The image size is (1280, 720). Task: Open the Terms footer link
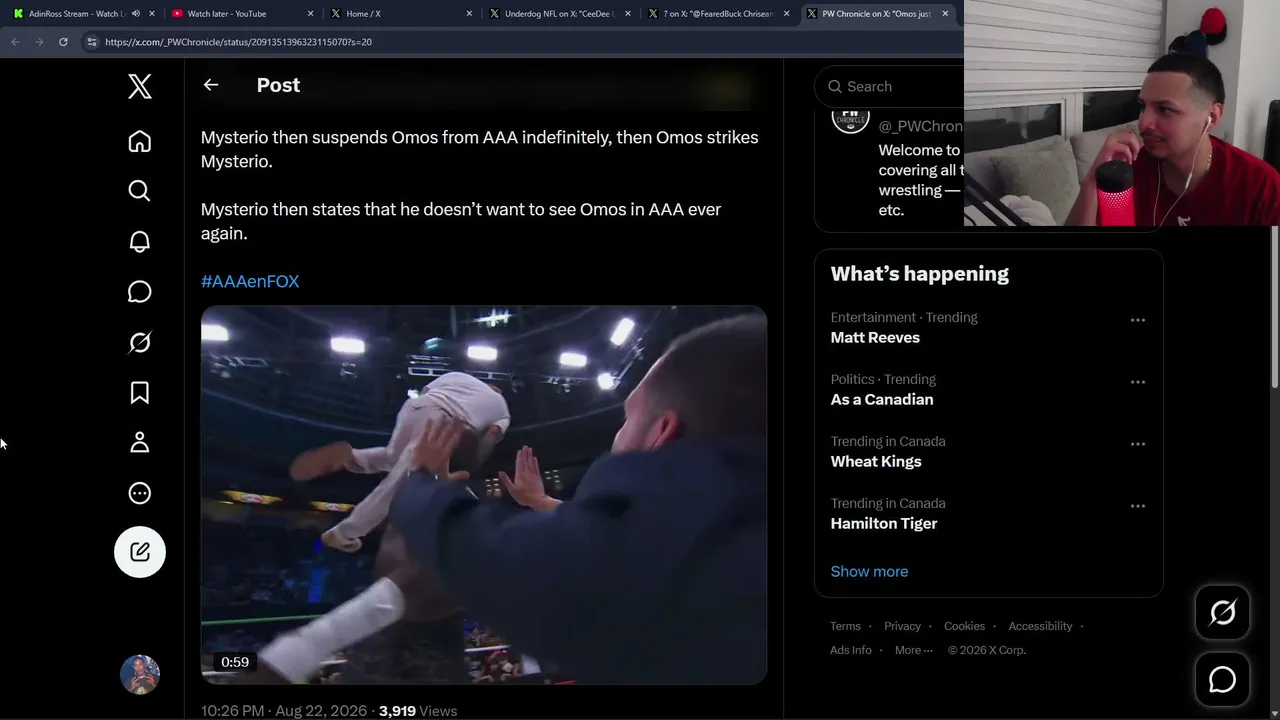pos(845,626)
